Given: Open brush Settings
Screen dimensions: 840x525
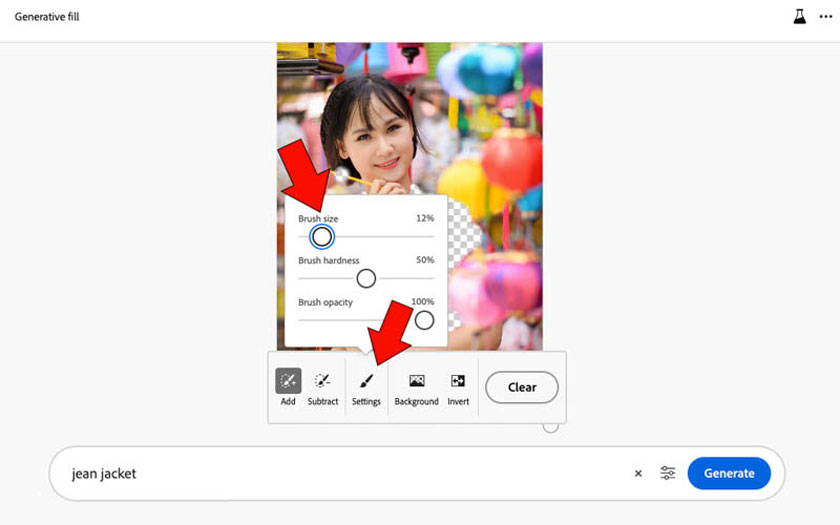Looking at the screenshot, I should point(366,388).
